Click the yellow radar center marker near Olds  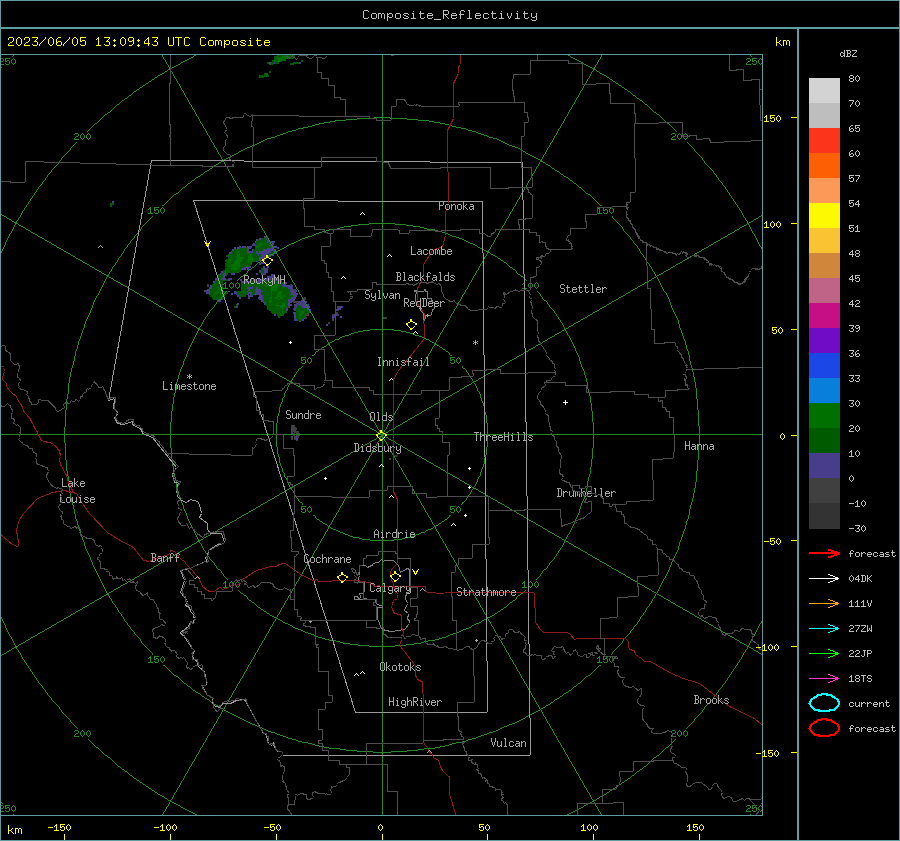click(x=382, y=436)
